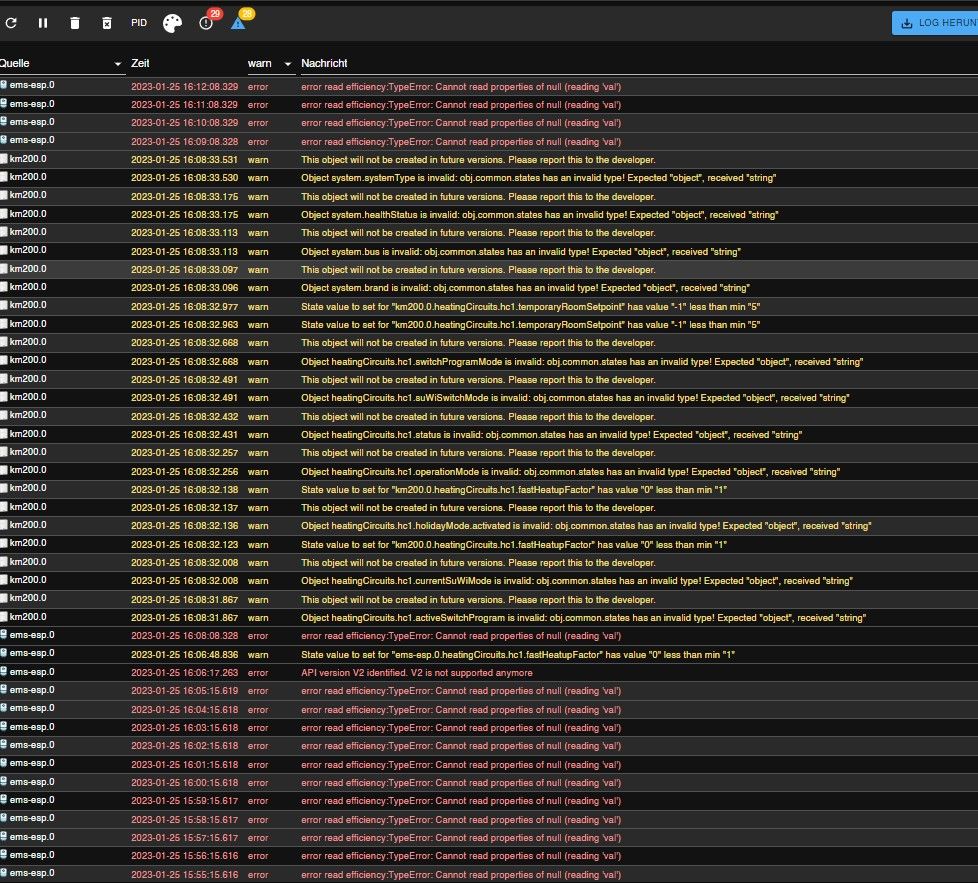Select the error row at 16:00:15.618
The height and width of the screenshot is (883, 978).
(x=489, y=783)
